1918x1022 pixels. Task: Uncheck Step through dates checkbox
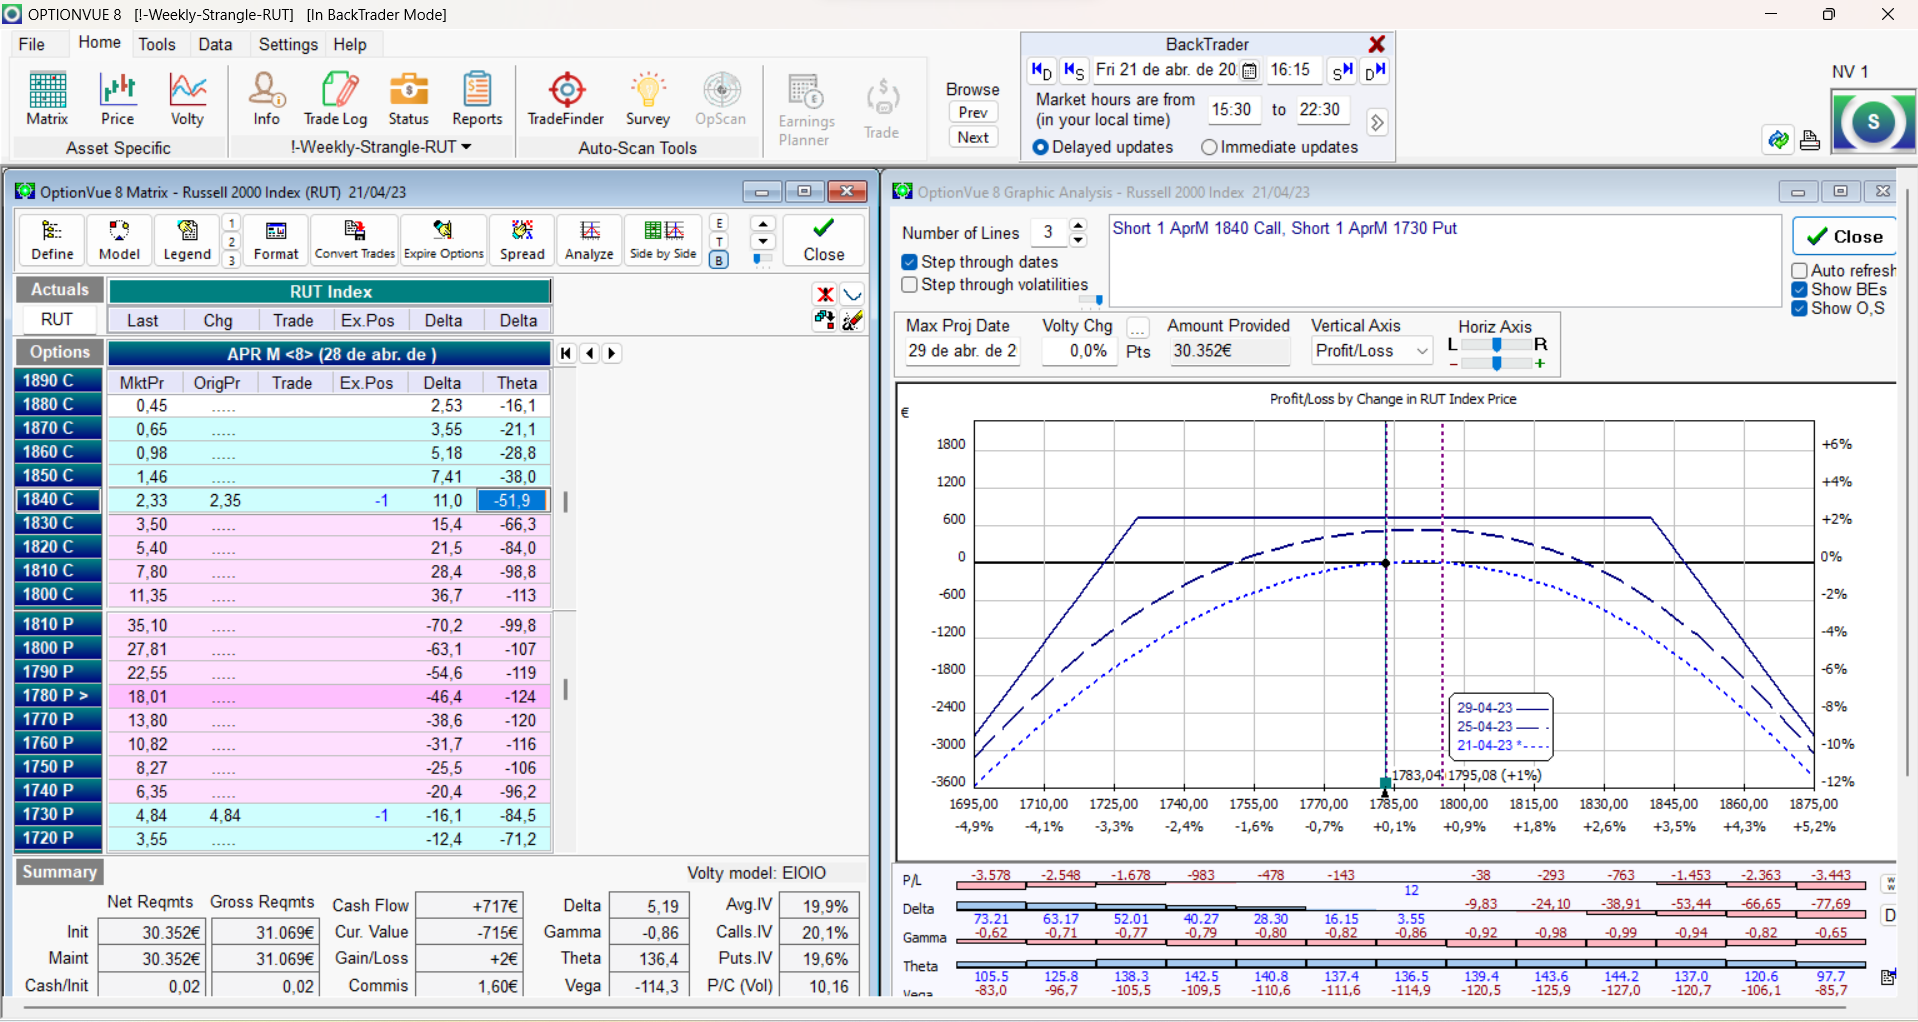910,262
